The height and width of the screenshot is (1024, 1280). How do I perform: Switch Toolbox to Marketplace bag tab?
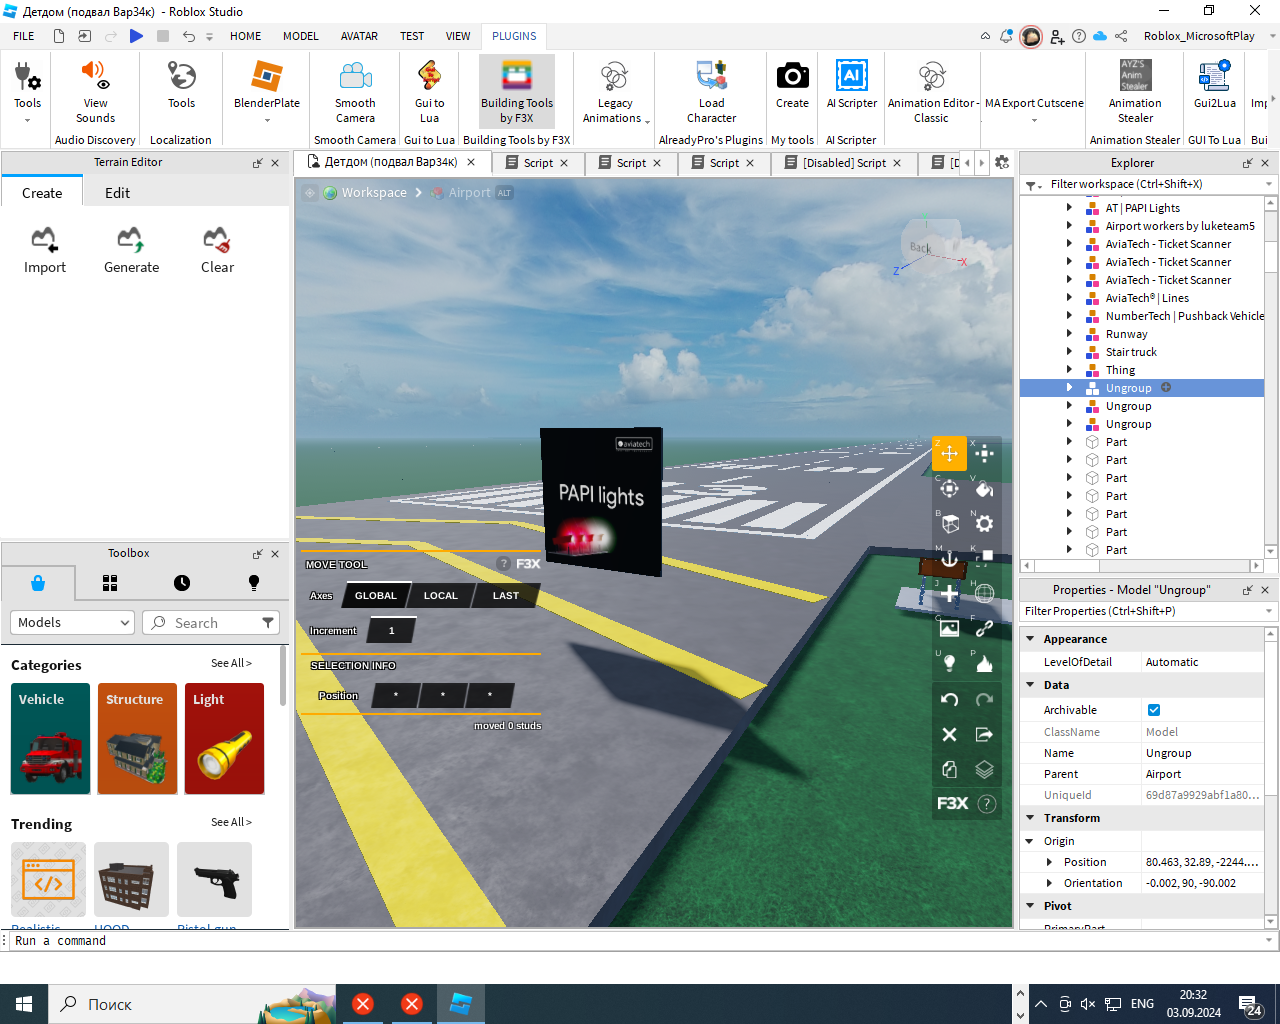coord(38,583)
